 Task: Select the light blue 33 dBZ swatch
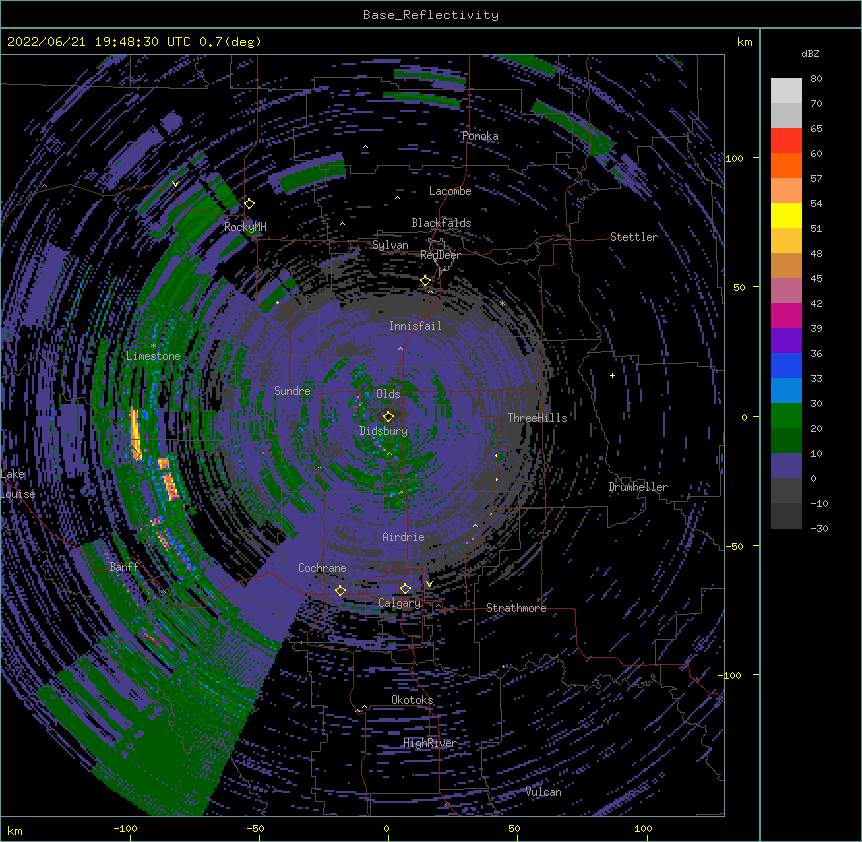(x=786, y=391)
